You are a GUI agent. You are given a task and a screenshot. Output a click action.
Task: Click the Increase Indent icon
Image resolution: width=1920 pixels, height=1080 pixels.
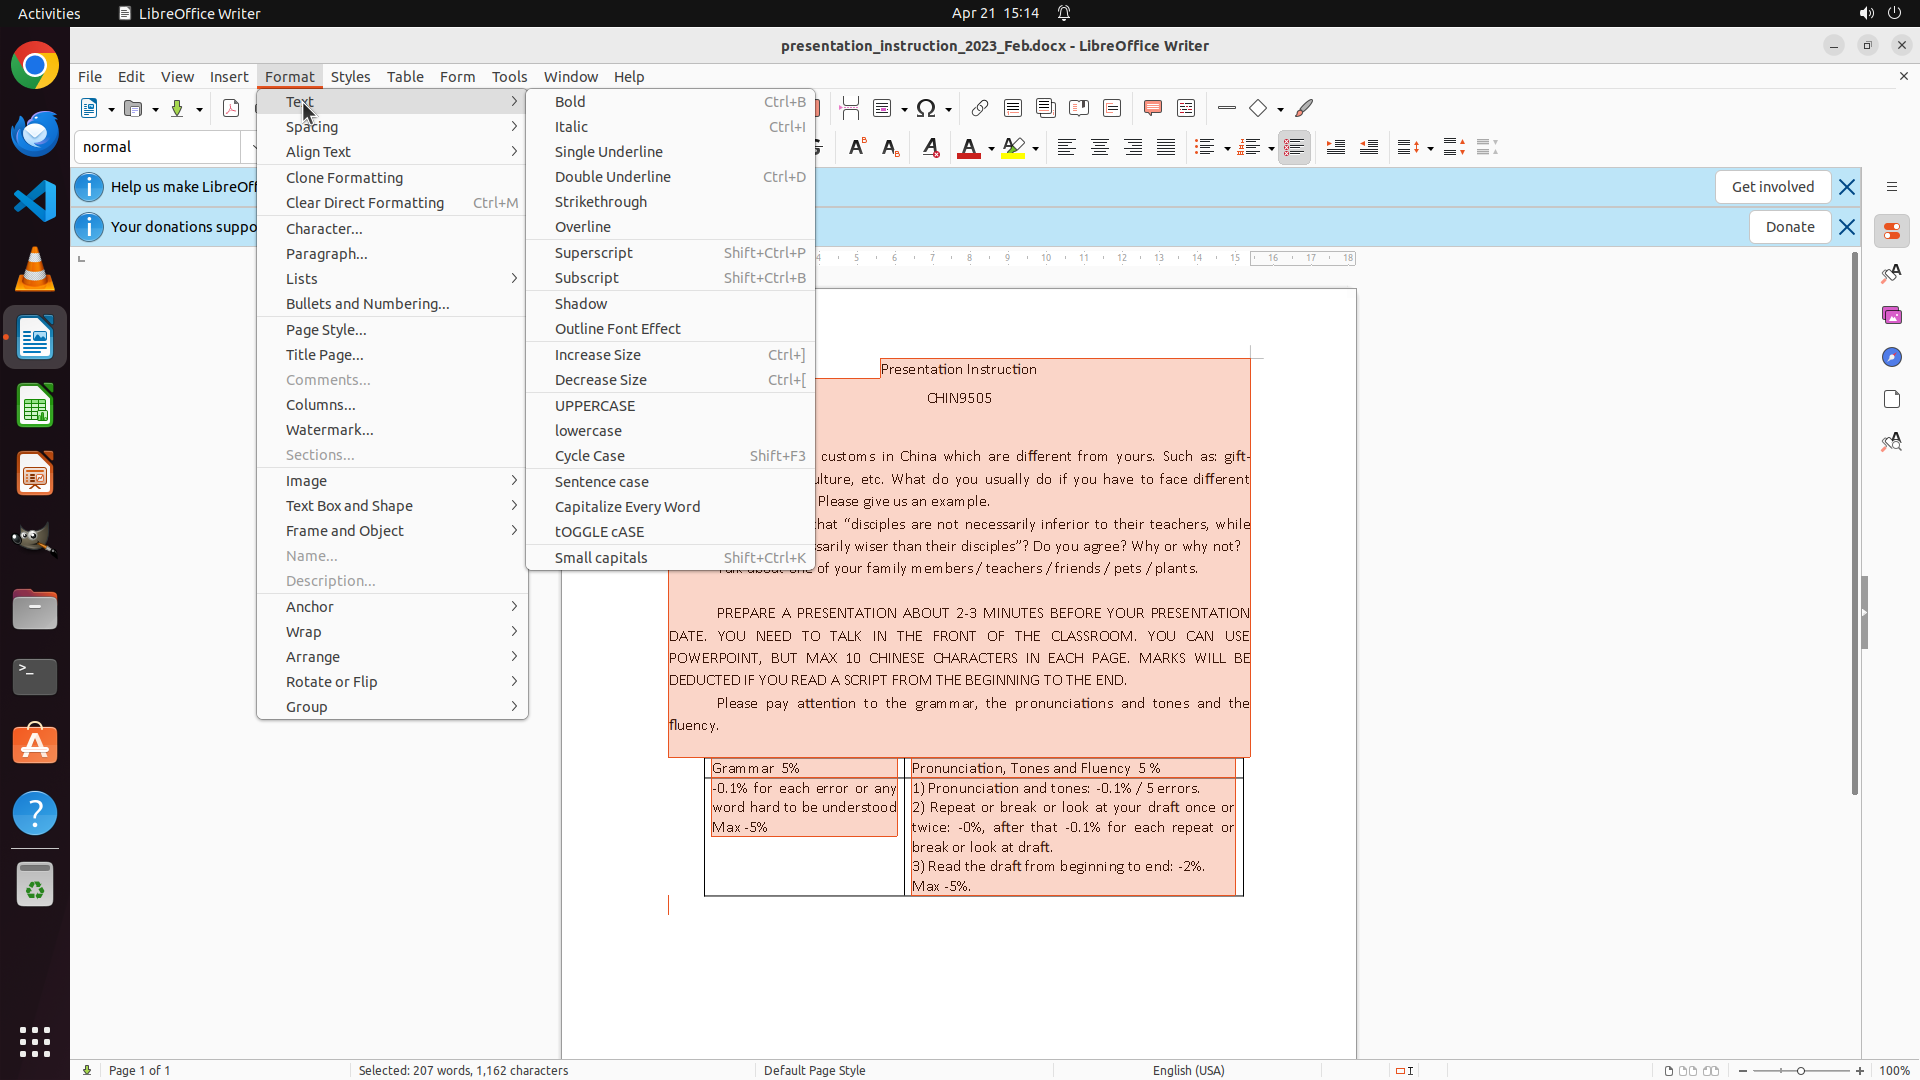1336,148
